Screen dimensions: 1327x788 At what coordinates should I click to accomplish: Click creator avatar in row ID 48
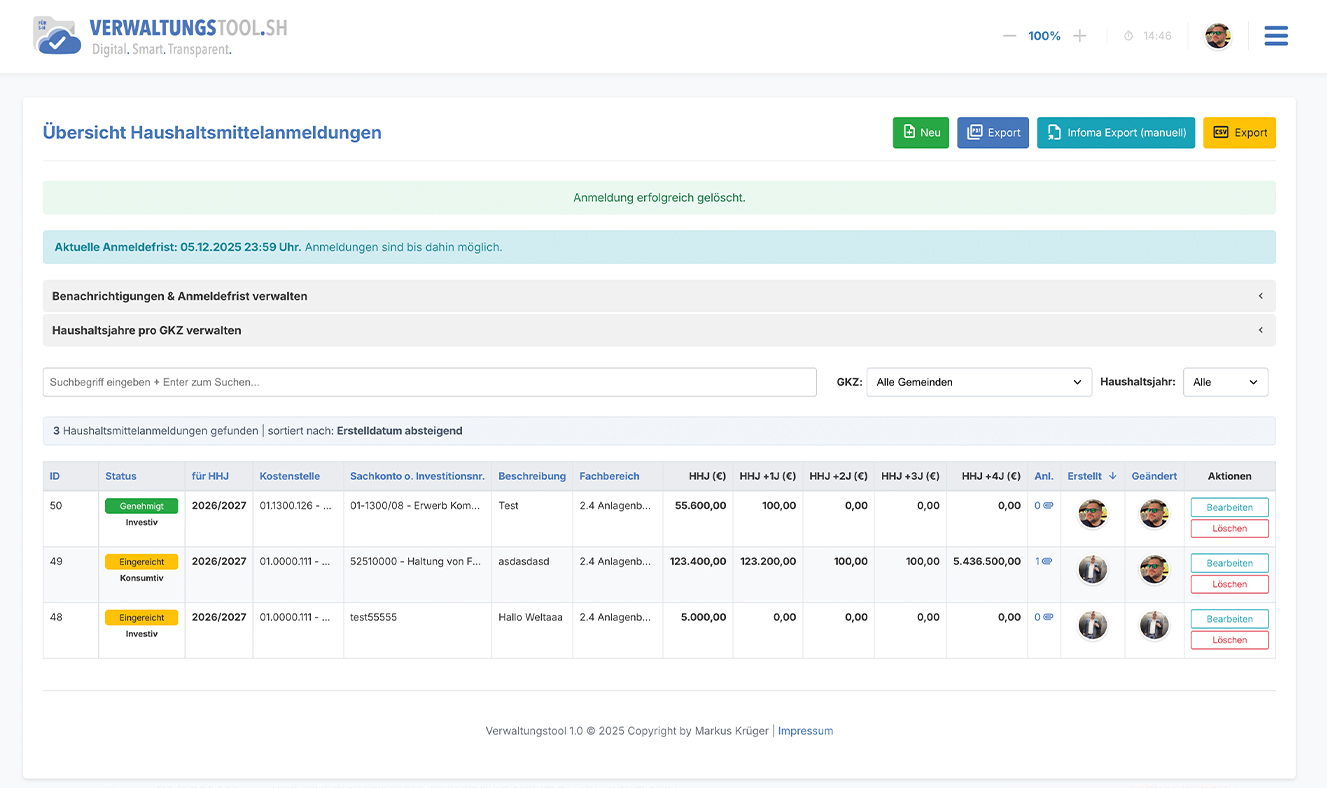point(1092,625)
